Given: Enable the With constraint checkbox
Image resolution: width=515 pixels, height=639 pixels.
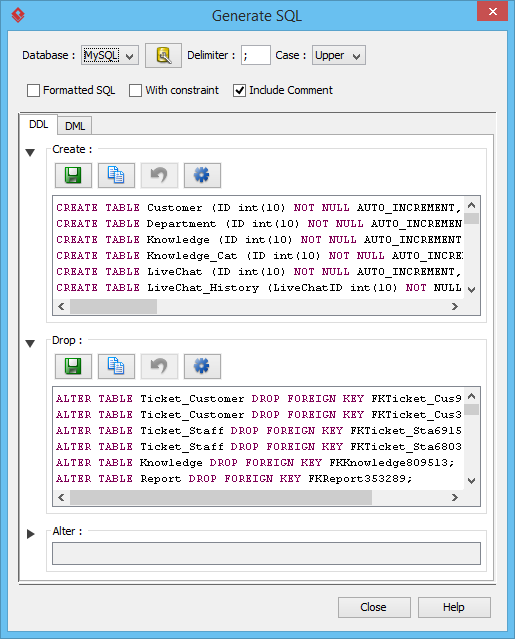Looking at the screenshot, I should click(135, 90).
